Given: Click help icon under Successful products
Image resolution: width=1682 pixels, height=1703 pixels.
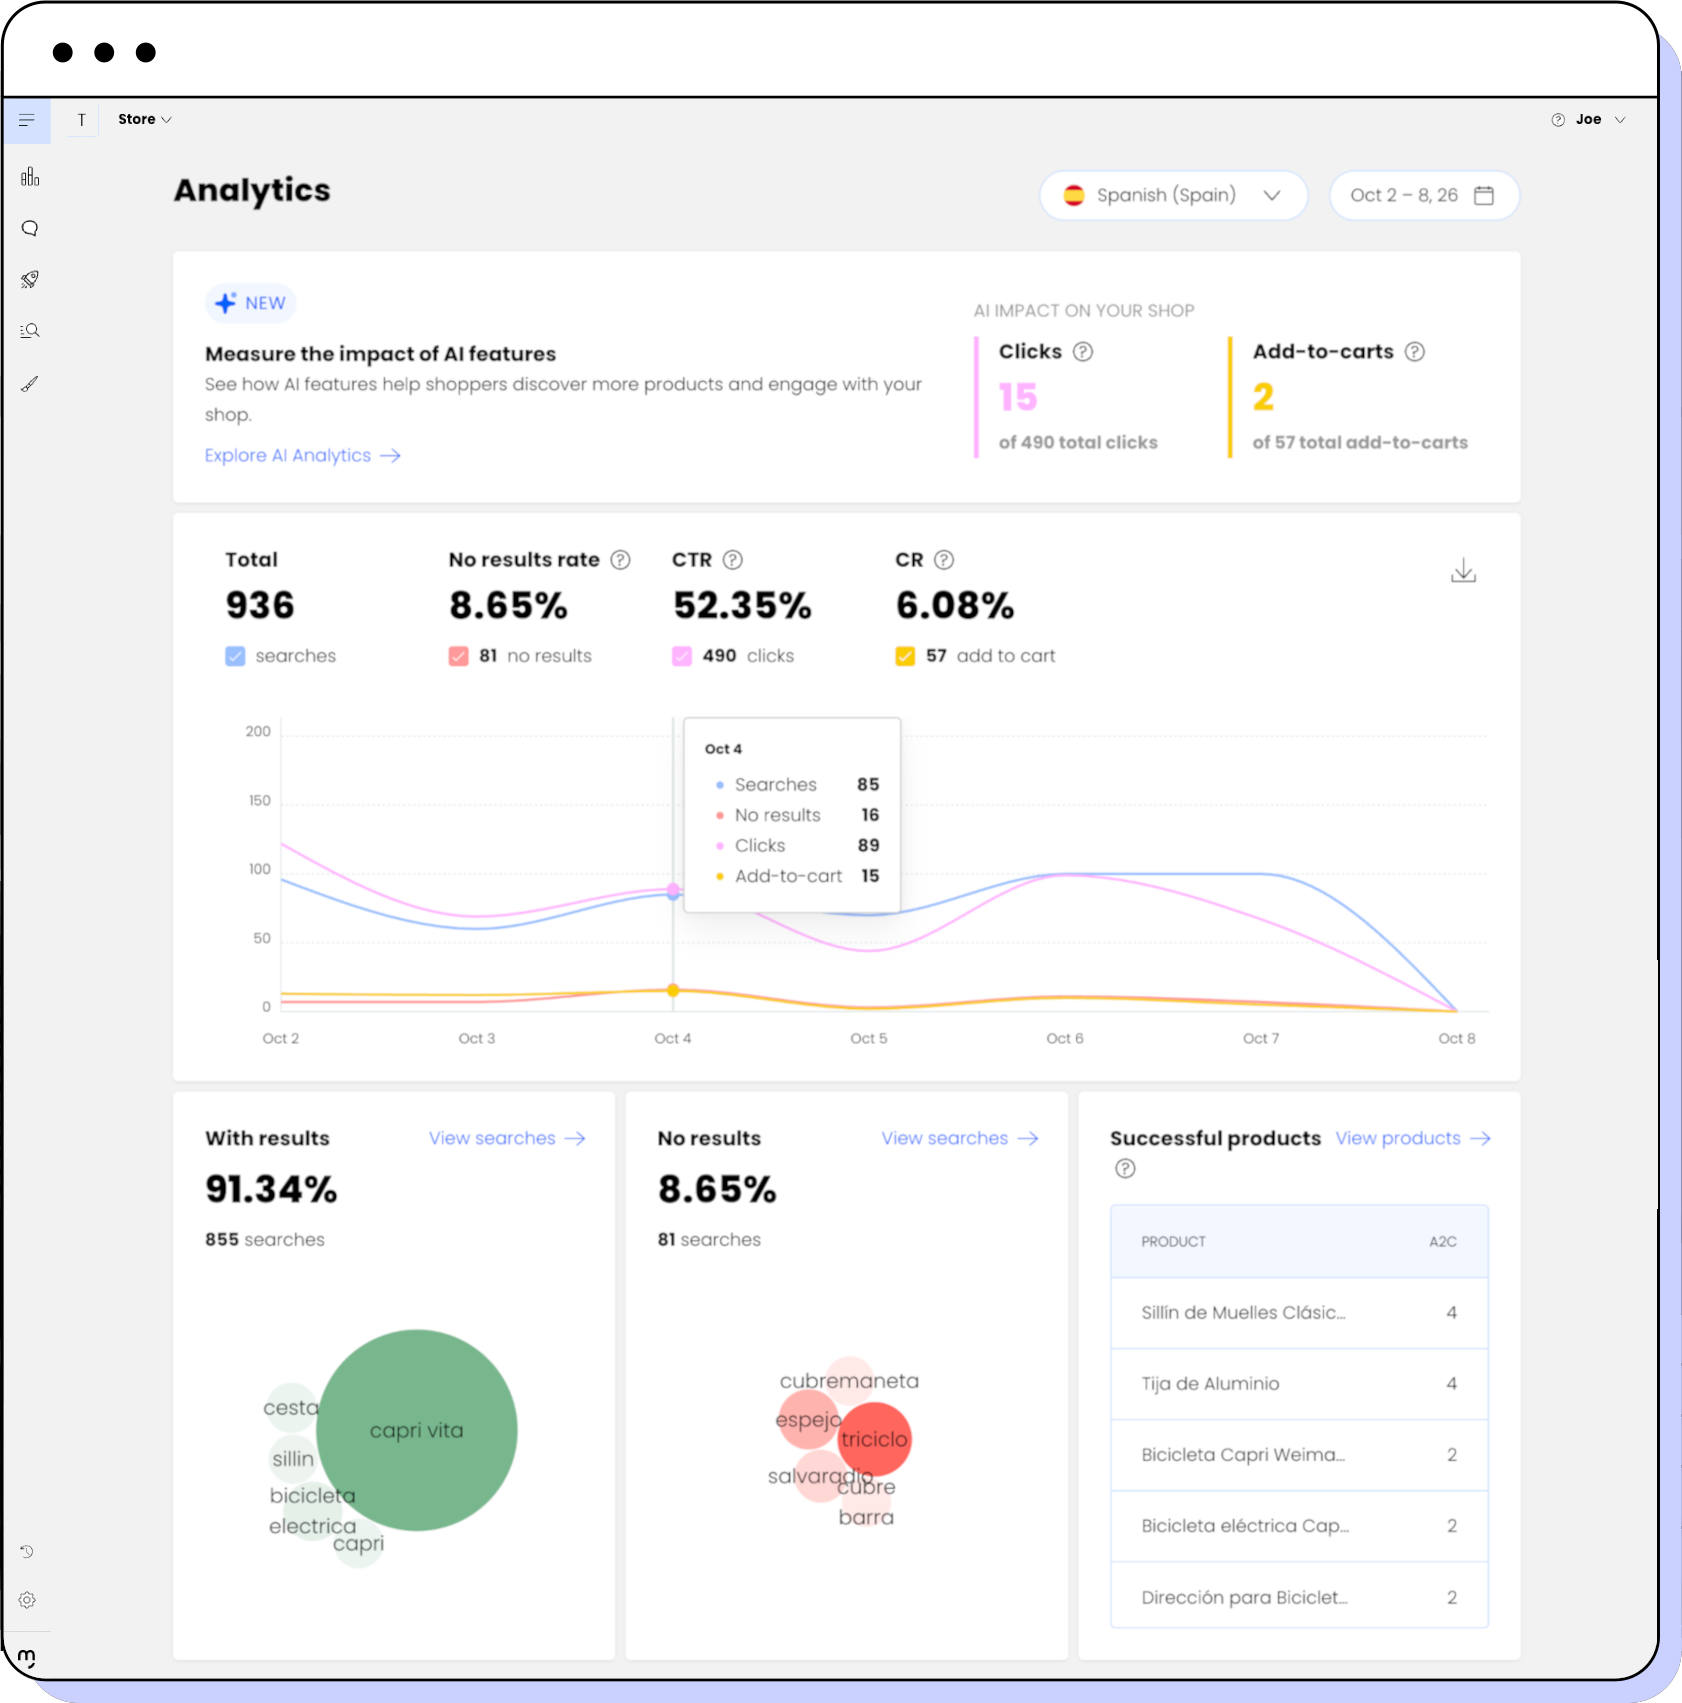Looking at the screenshot, I should tap(1125, 1168).
